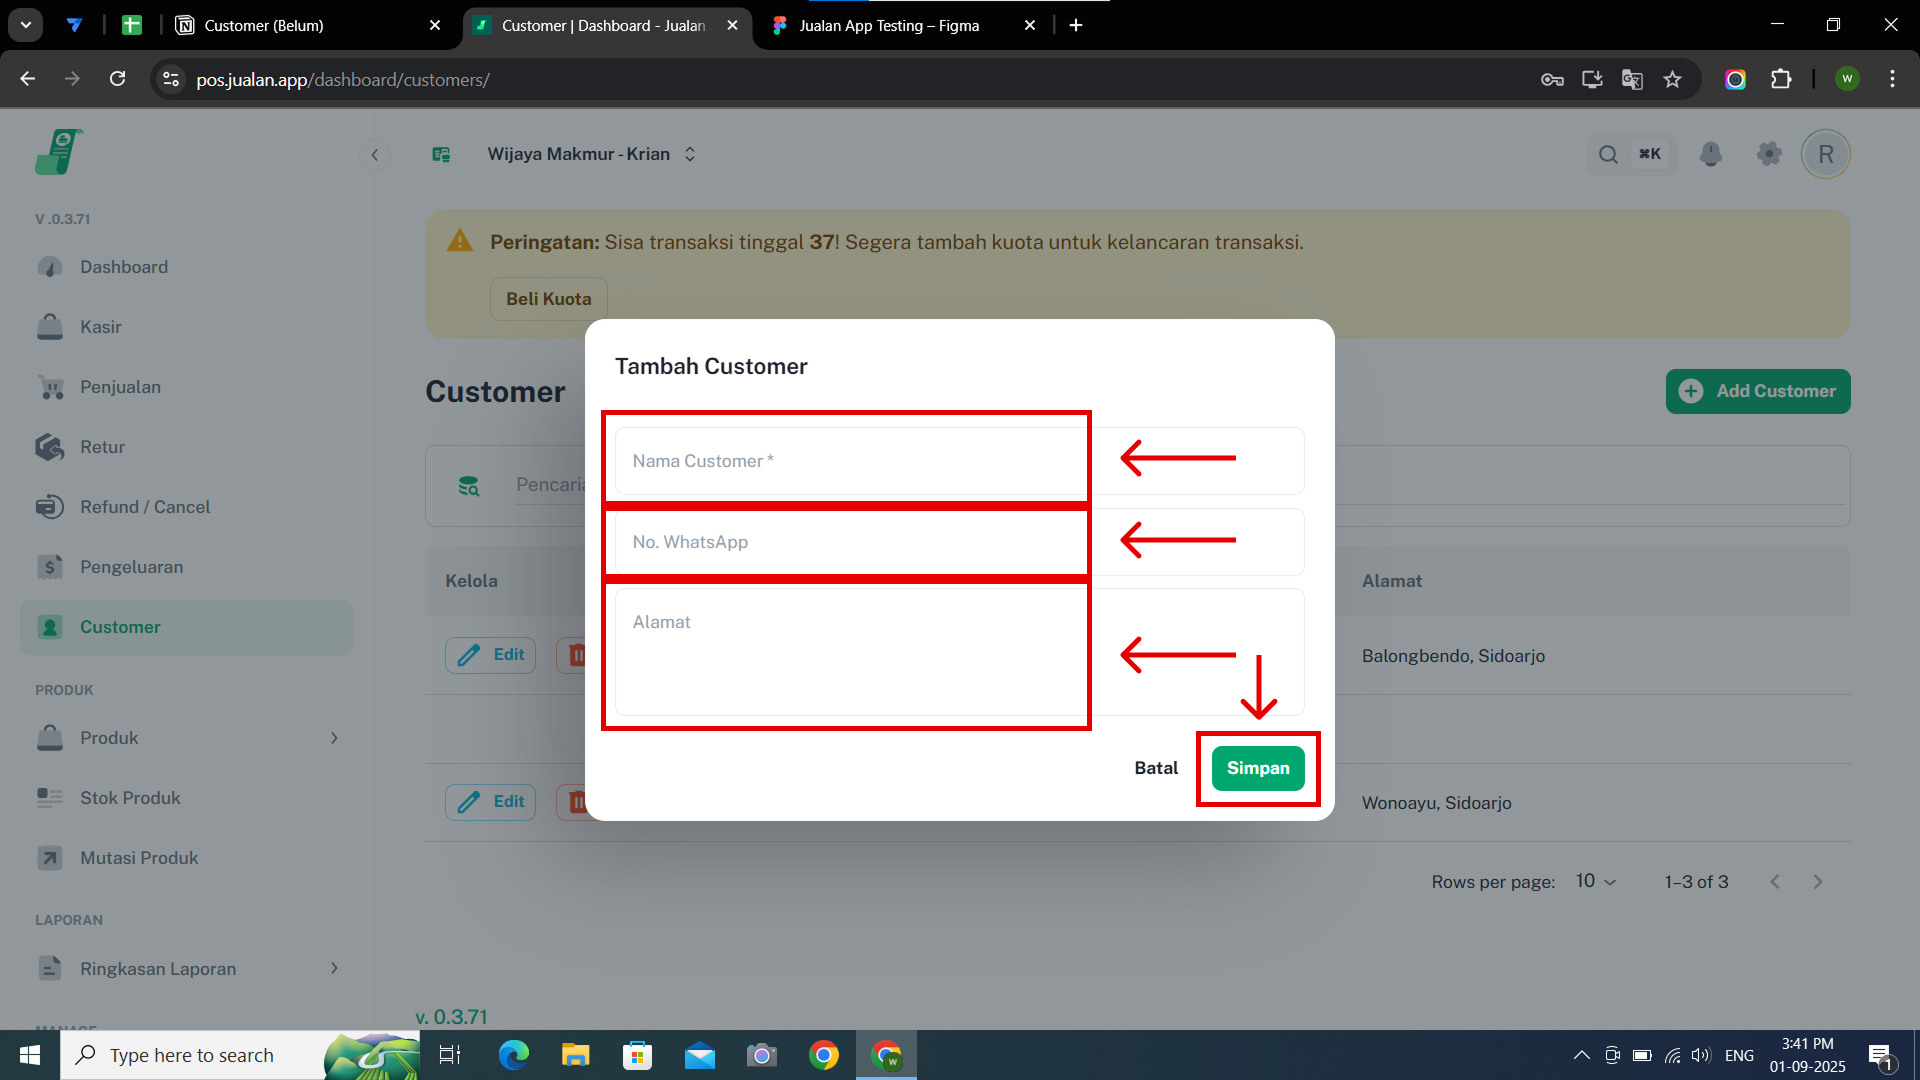Click Batal to cancel dialog
The width and height of the screenshot is (1920, 1080).
pos(1155,768)
